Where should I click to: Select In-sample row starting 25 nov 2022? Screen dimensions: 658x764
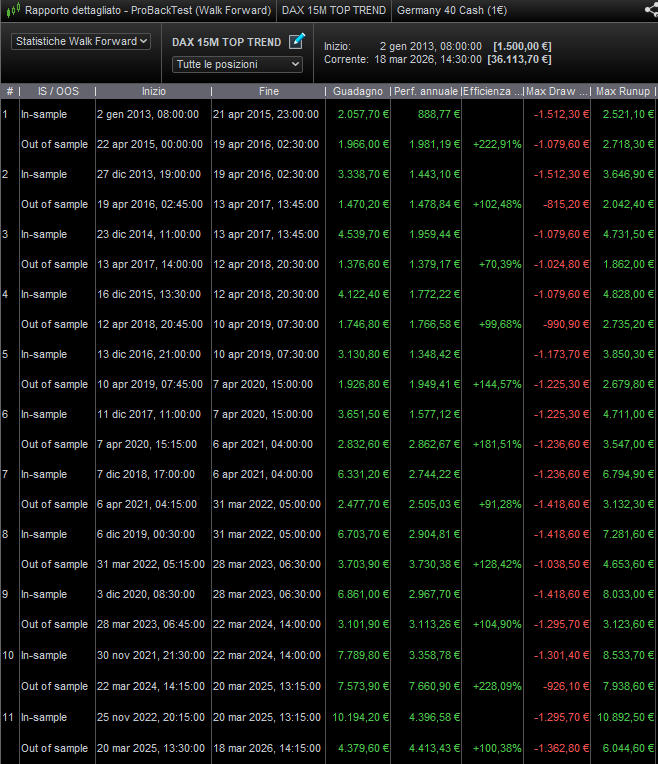pyautogui.click(x=300, y=717)
